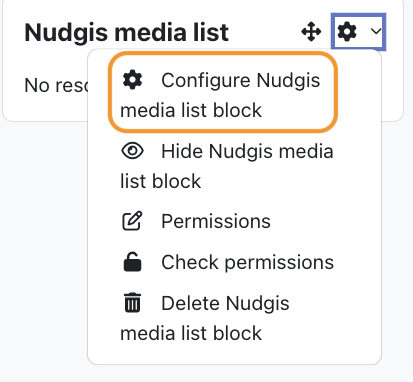Click the word Nudgis in Configure item
Screen dimensions: 413x382
point(288,81)
